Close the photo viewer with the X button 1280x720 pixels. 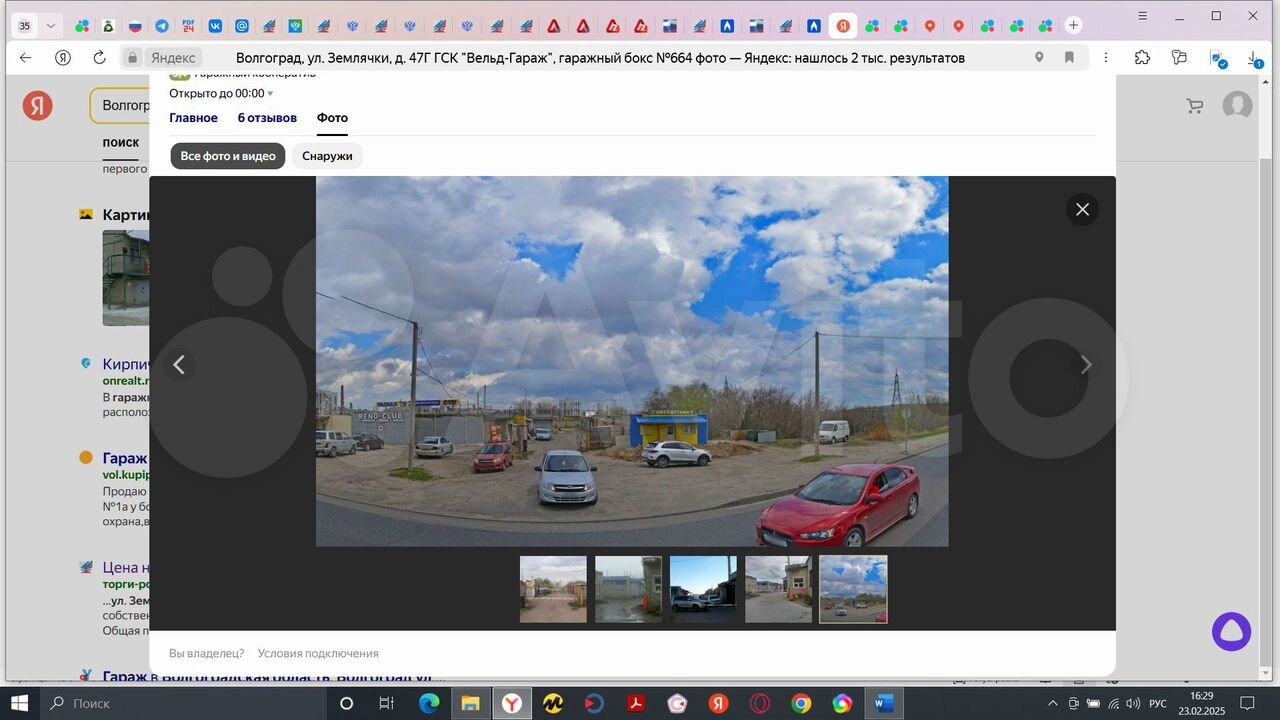pos(1082,209)
